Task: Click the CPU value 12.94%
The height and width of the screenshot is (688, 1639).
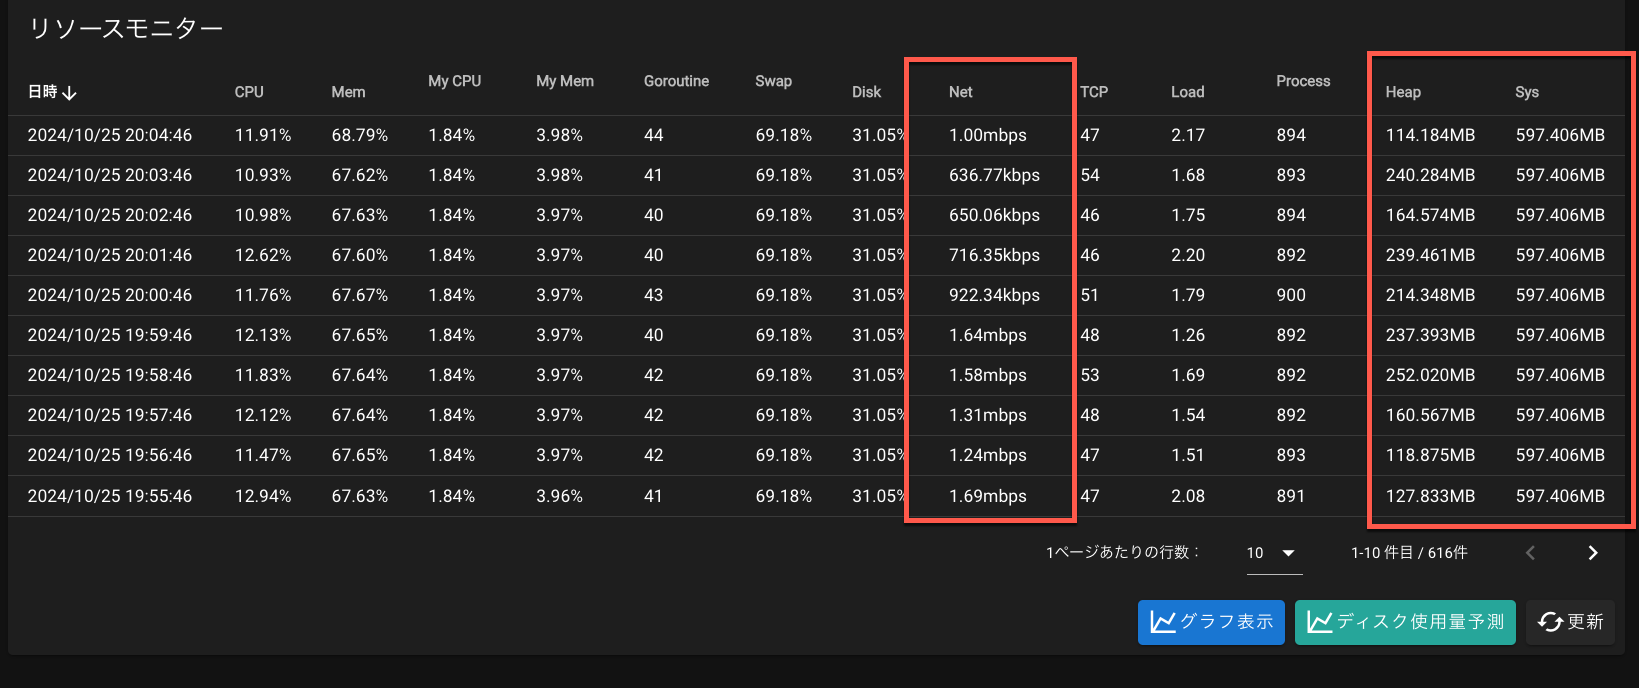Action: tap(263, 496)
